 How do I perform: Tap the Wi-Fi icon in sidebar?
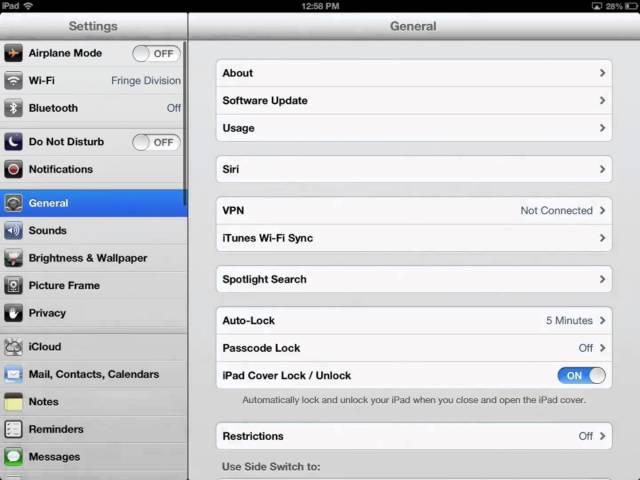coord(14,81)
